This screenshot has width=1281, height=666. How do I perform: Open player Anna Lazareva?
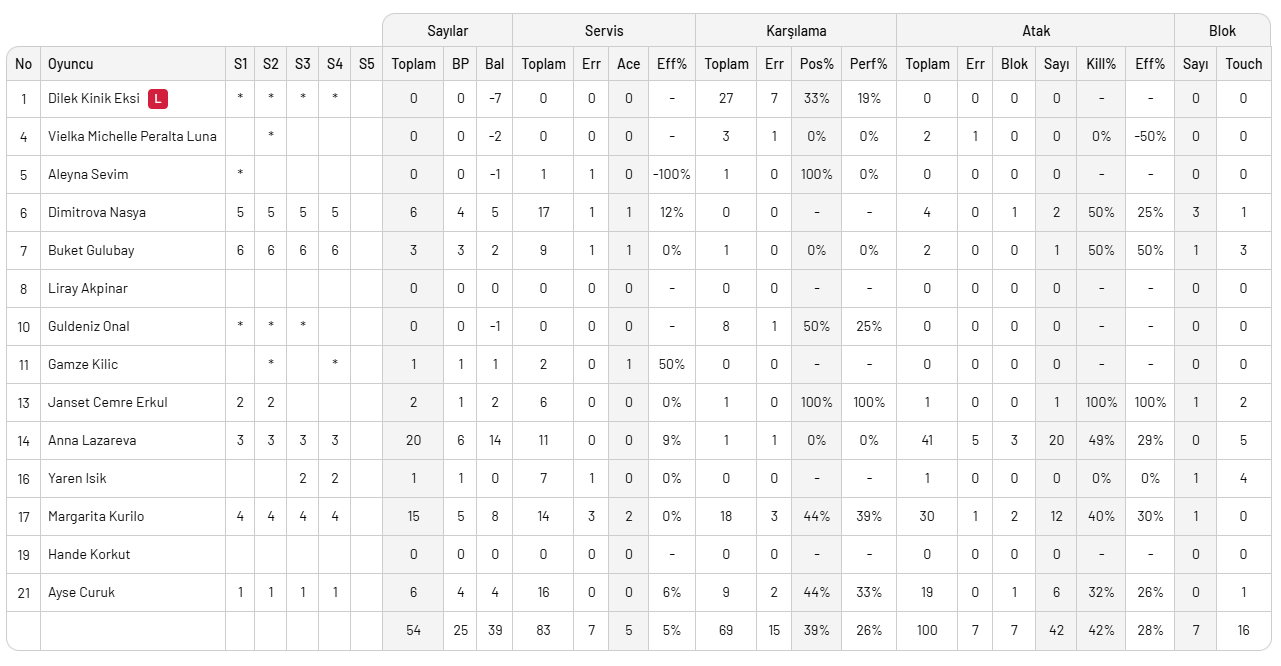[x=92, y=440]
